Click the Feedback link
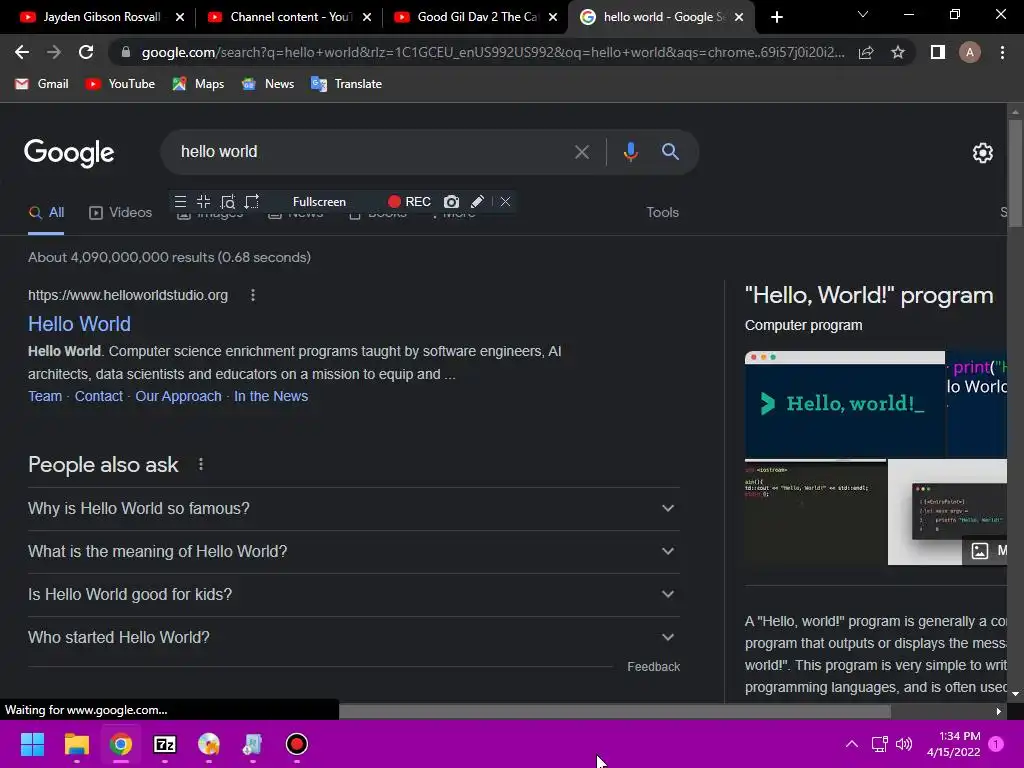This screenshot has height=768, width=1024. pyautogui.click(x=654, y=667)
